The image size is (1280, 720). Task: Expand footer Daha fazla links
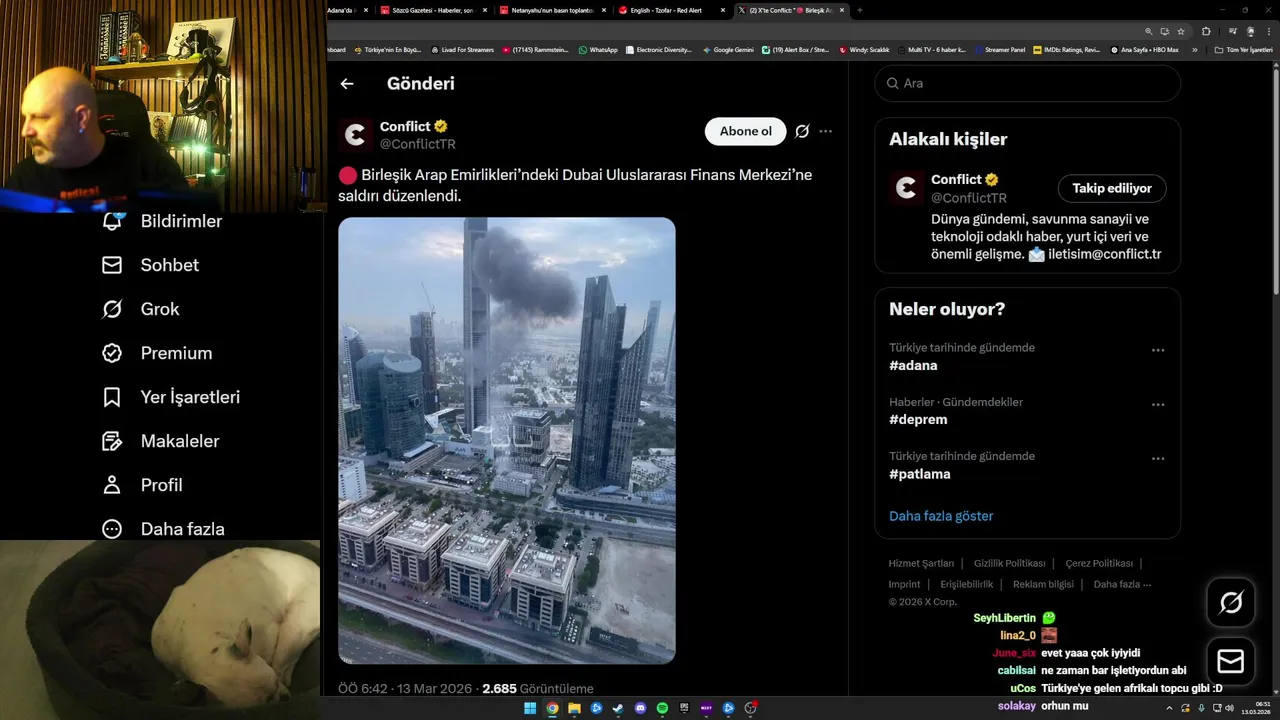pos(1122,584)
